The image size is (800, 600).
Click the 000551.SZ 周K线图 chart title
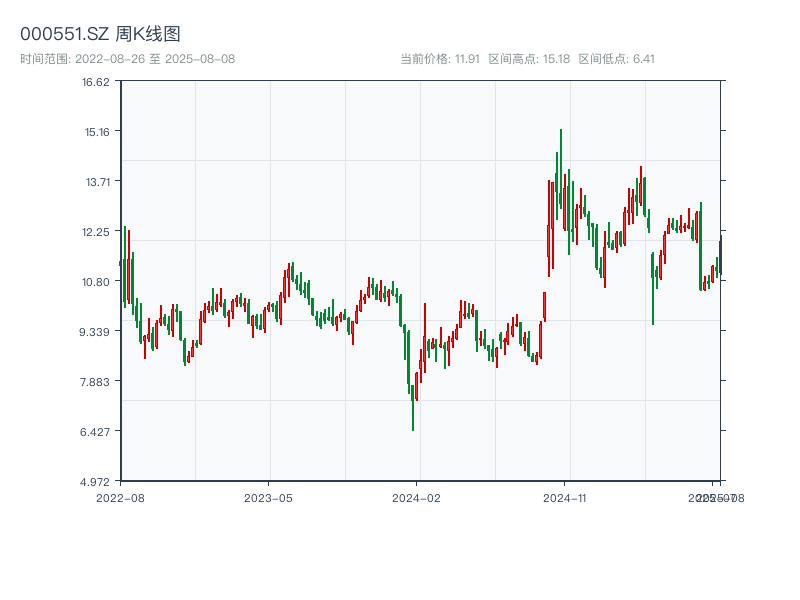100,34
